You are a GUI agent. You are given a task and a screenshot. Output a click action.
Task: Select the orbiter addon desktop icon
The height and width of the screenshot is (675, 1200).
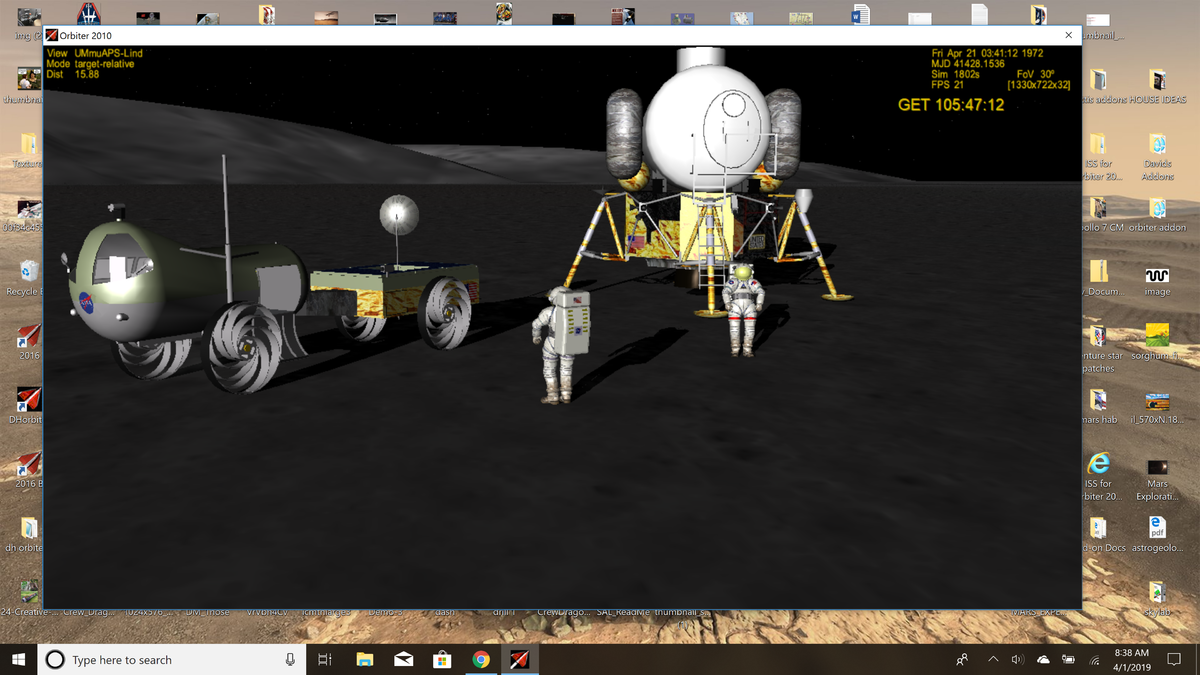(x=1158, y=214)
